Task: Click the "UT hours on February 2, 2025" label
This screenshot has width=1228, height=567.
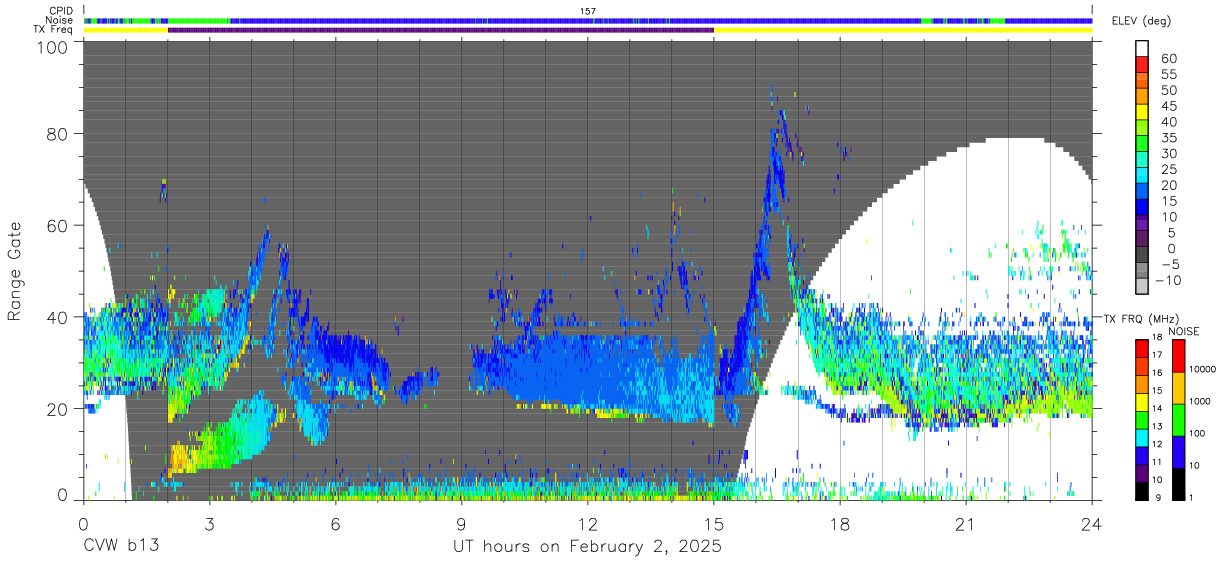Action: point(588,547)
